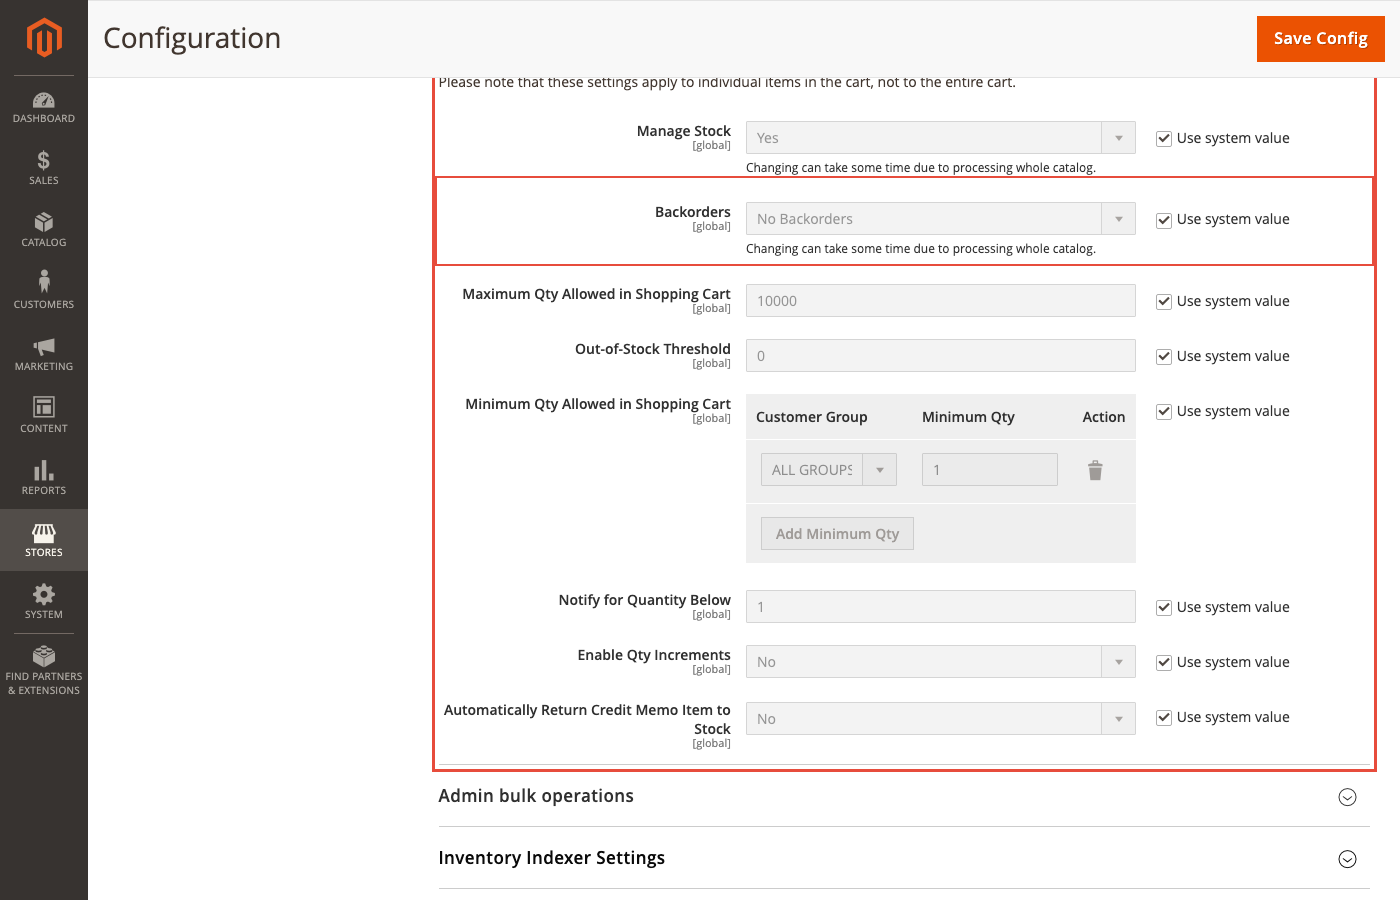Click the Maximum Qty Allowed input field

pyautogui.click(x=940, y=300)
